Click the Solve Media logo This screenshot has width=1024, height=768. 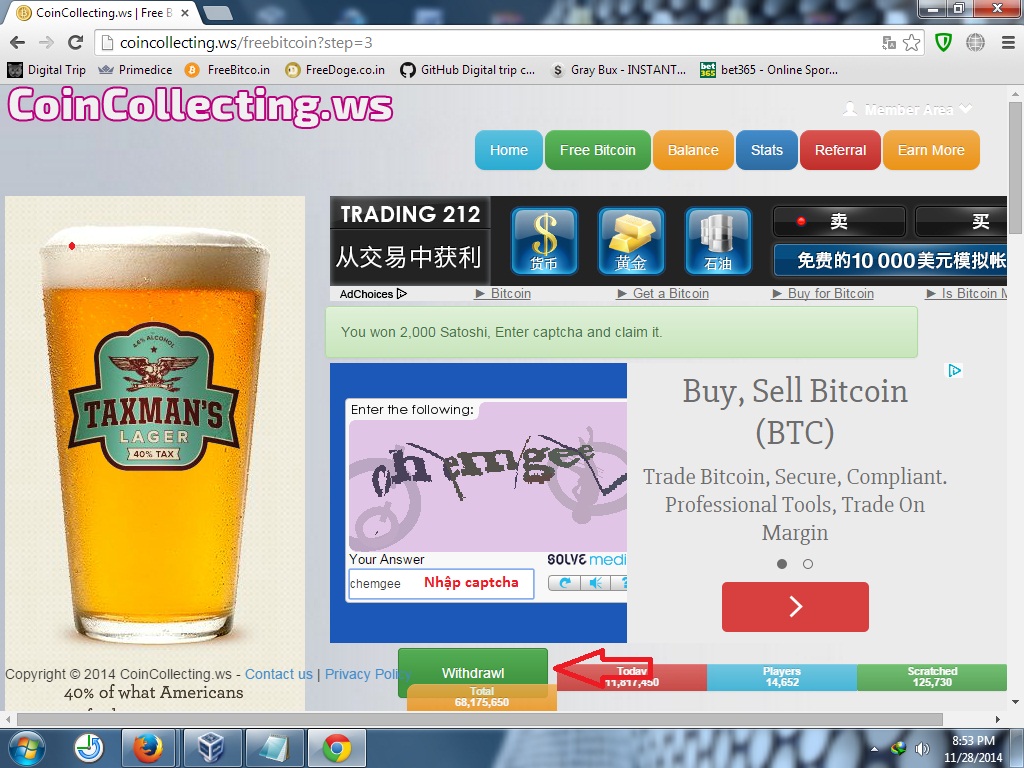[586, 560]
